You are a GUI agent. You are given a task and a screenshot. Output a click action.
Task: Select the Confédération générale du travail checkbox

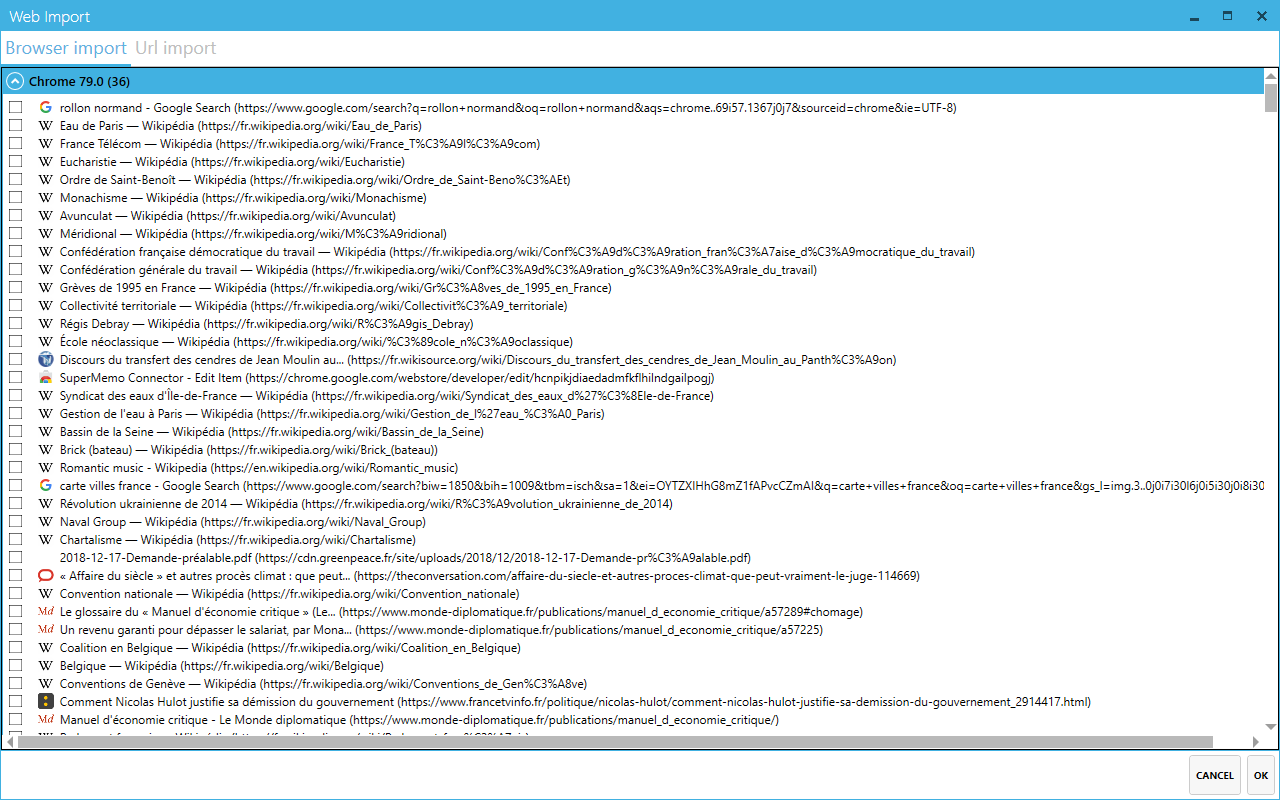coord(16,270)
